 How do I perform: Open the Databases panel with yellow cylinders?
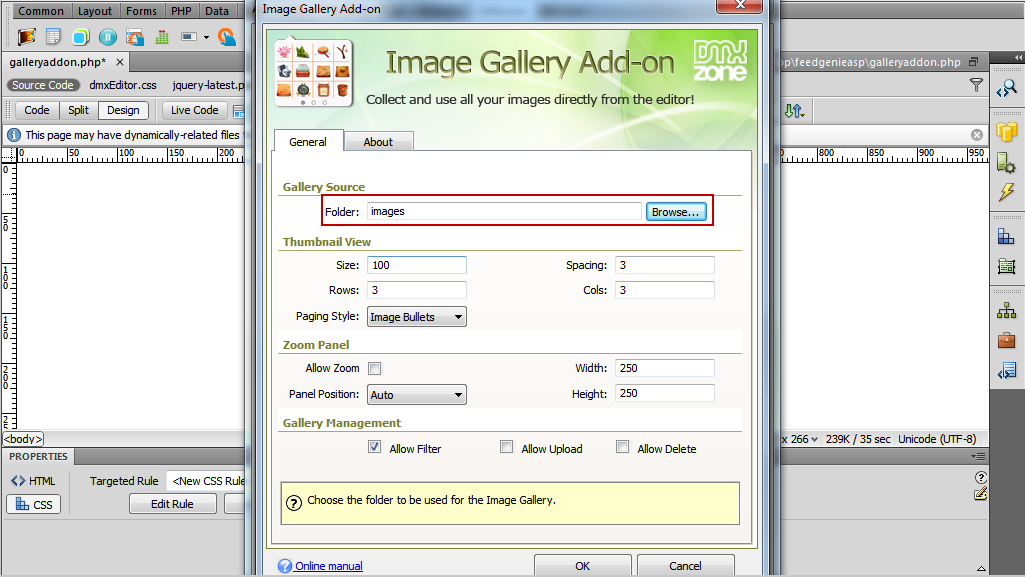click(1007, 131)
